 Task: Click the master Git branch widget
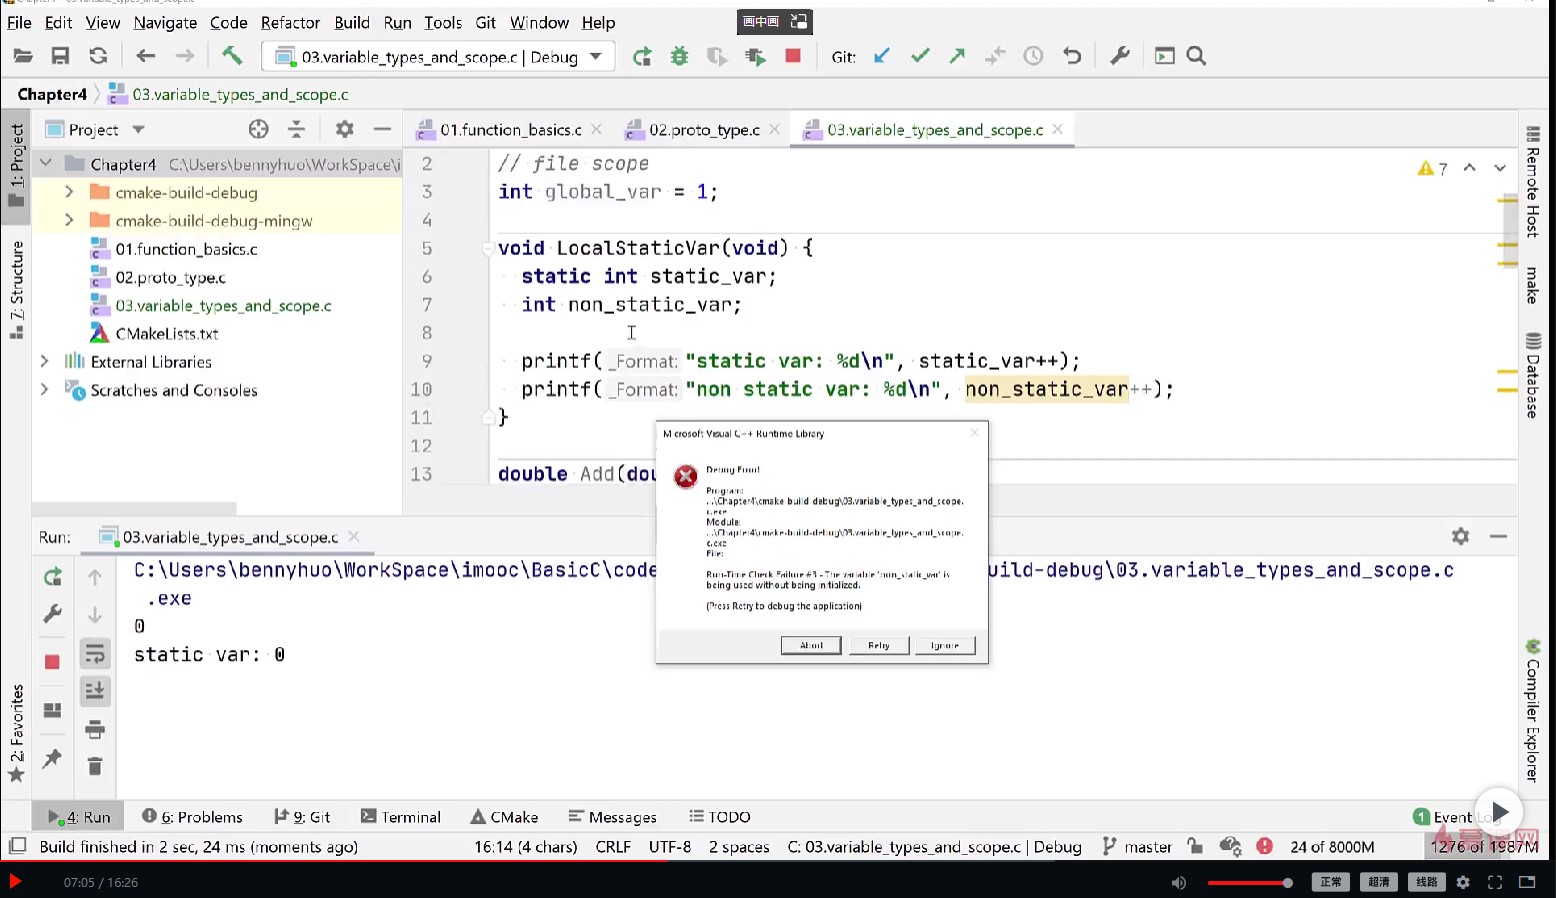point(1137,847)
